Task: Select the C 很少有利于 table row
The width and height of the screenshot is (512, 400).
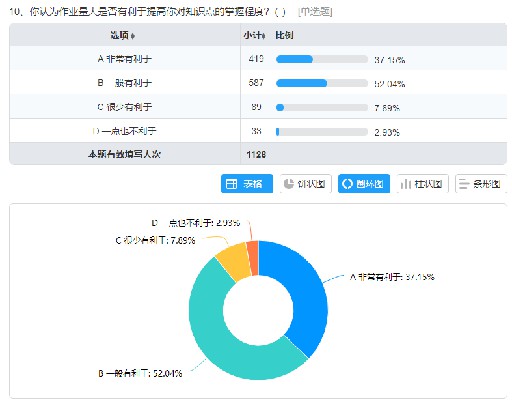Action: (258, 107)
